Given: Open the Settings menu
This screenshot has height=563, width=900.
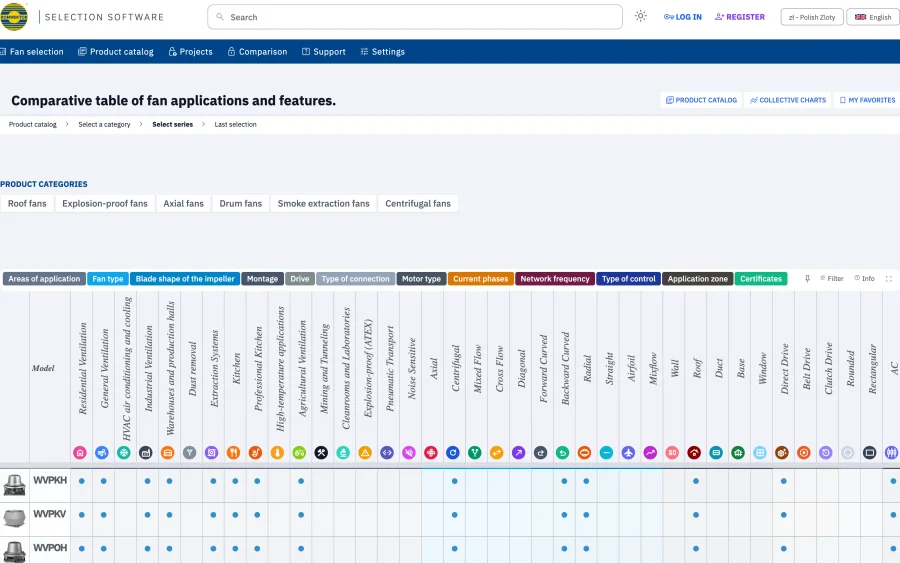Looking at the screenshot, I should [x=382, y=52].
